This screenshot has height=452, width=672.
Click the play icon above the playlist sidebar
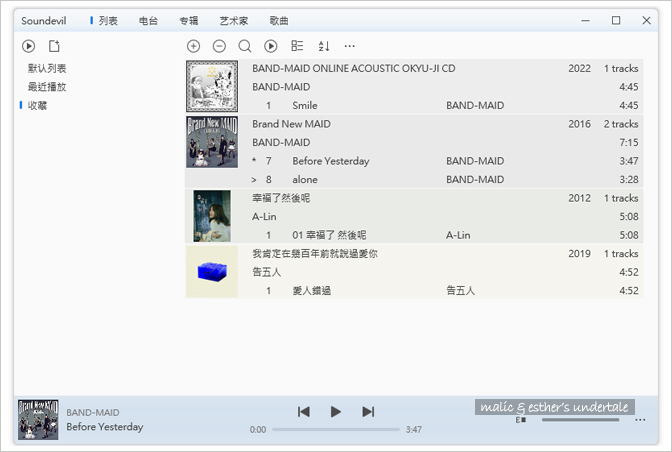tap(28, 46)
